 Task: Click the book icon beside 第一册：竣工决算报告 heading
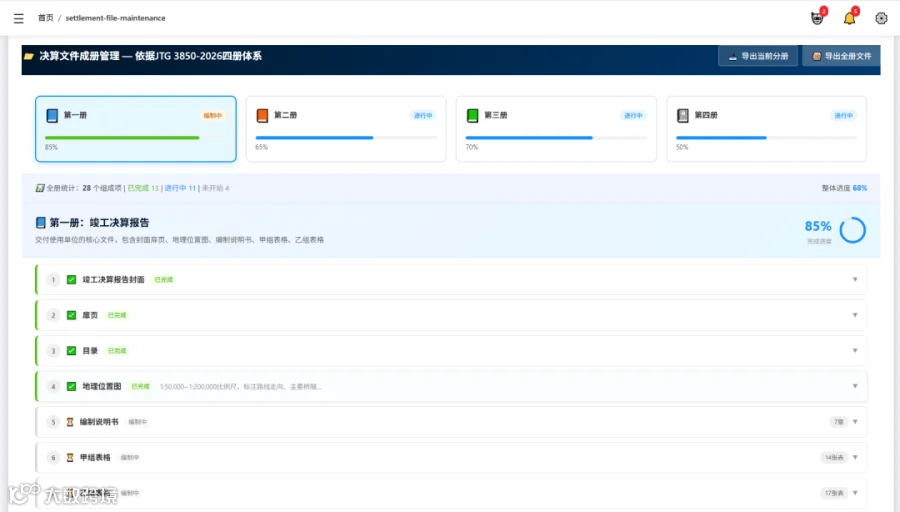click(x=41, y=222)
